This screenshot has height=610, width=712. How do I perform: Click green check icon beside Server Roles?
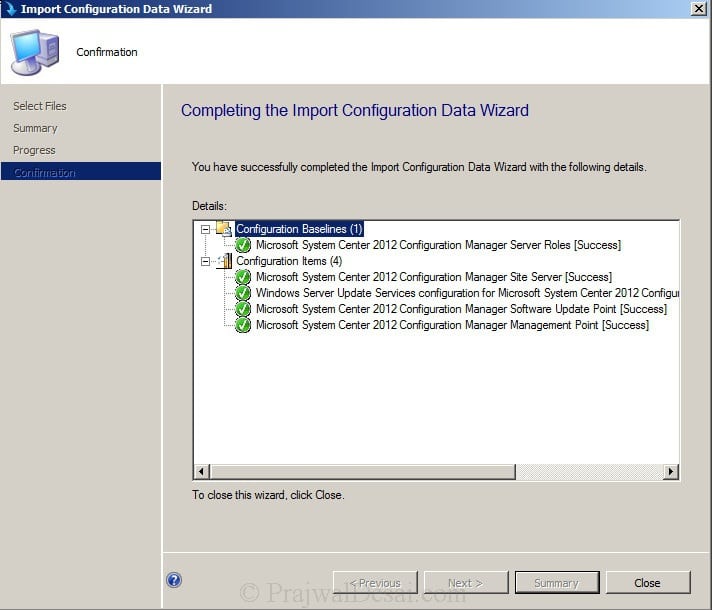pyautogui.click(x=243, y=245)
